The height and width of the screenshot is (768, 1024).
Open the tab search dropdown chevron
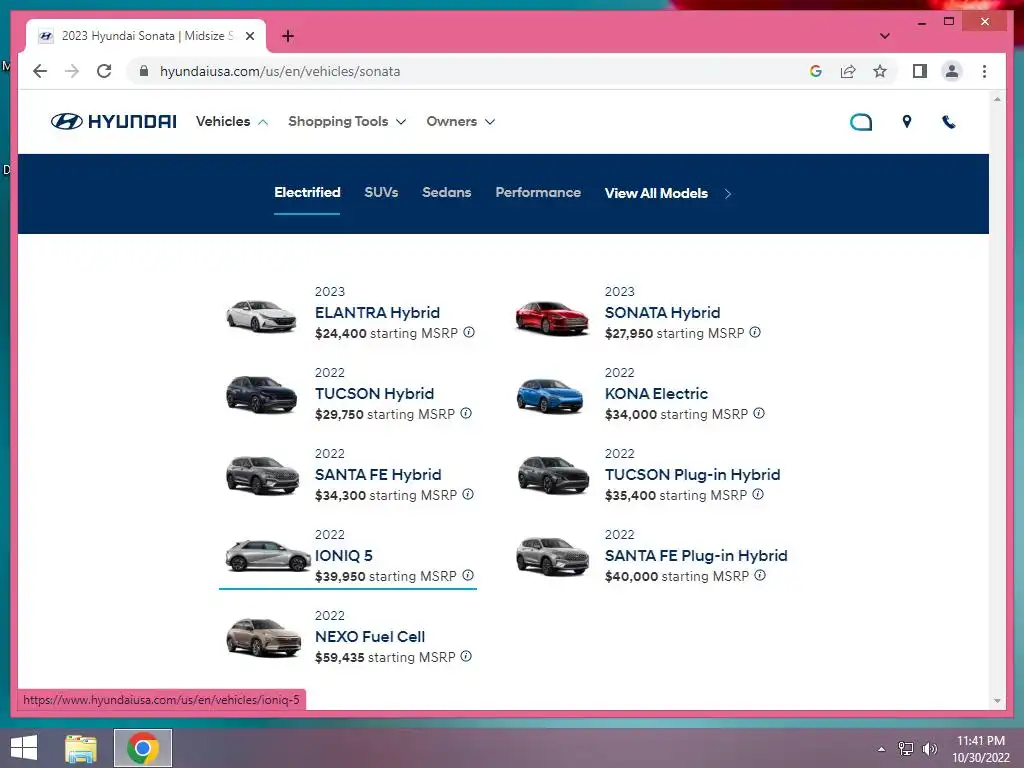(x=884, y=36)
